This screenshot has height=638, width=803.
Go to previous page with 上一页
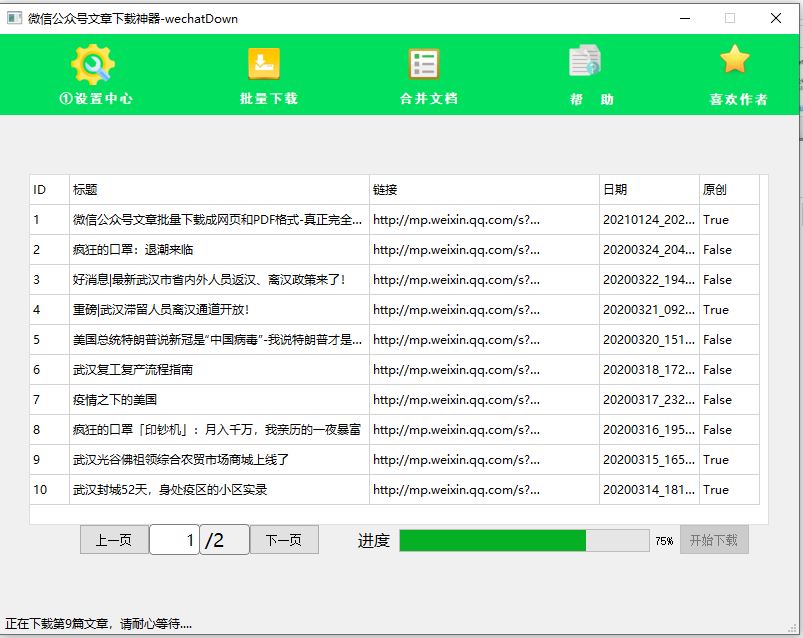(x=114, y=540)
